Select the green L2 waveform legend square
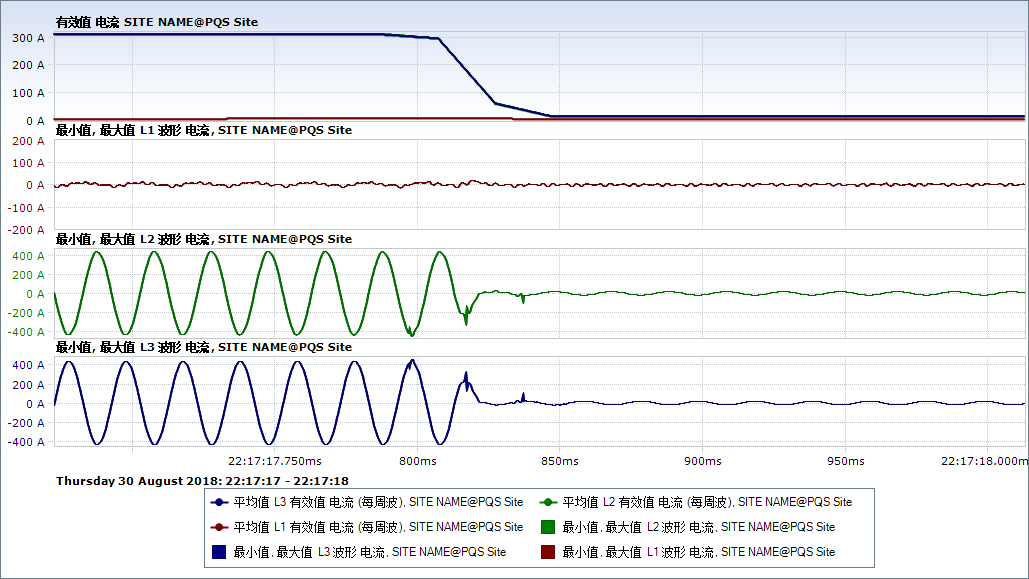1029x579 pixels. coord(547,527)
